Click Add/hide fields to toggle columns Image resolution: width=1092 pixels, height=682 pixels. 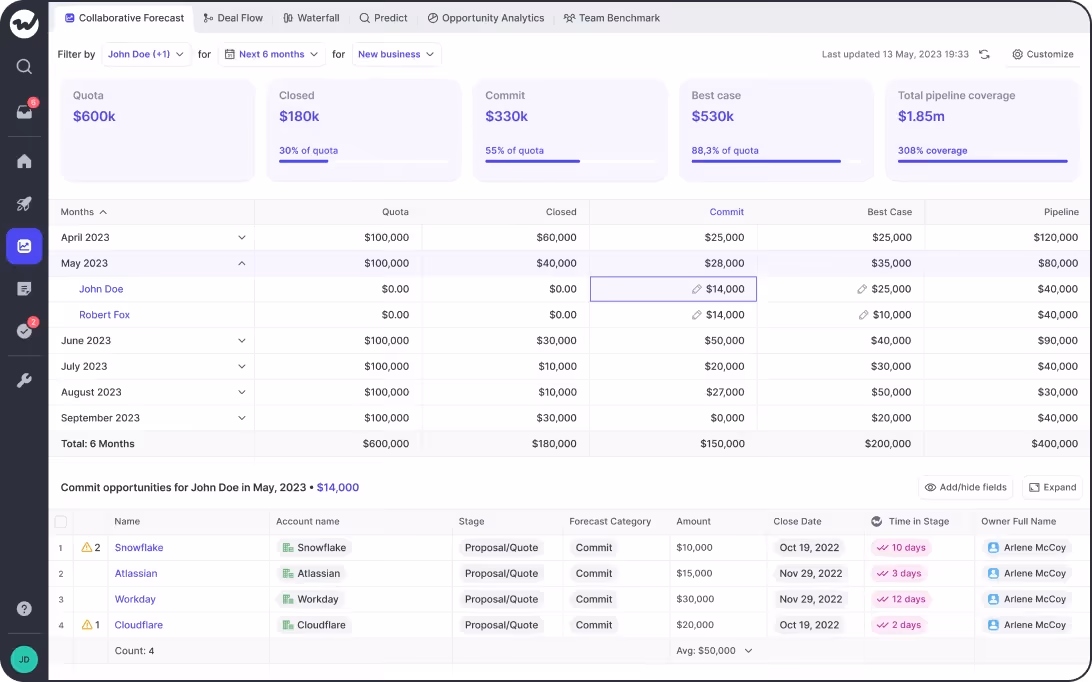pyautogui.click(x=965, y=487)
